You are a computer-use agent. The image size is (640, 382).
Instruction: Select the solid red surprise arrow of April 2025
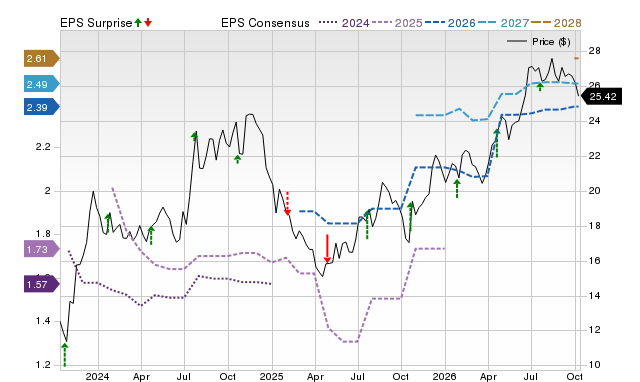pyautogui.click(x=327, y=249)
